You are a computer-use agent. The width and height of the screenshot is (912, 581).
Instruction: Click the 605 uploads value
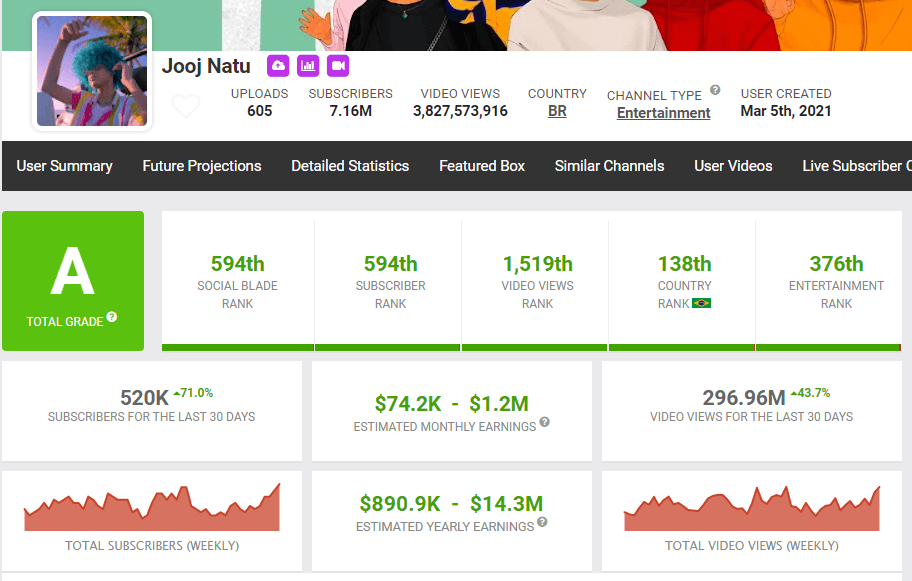point(259,111)
